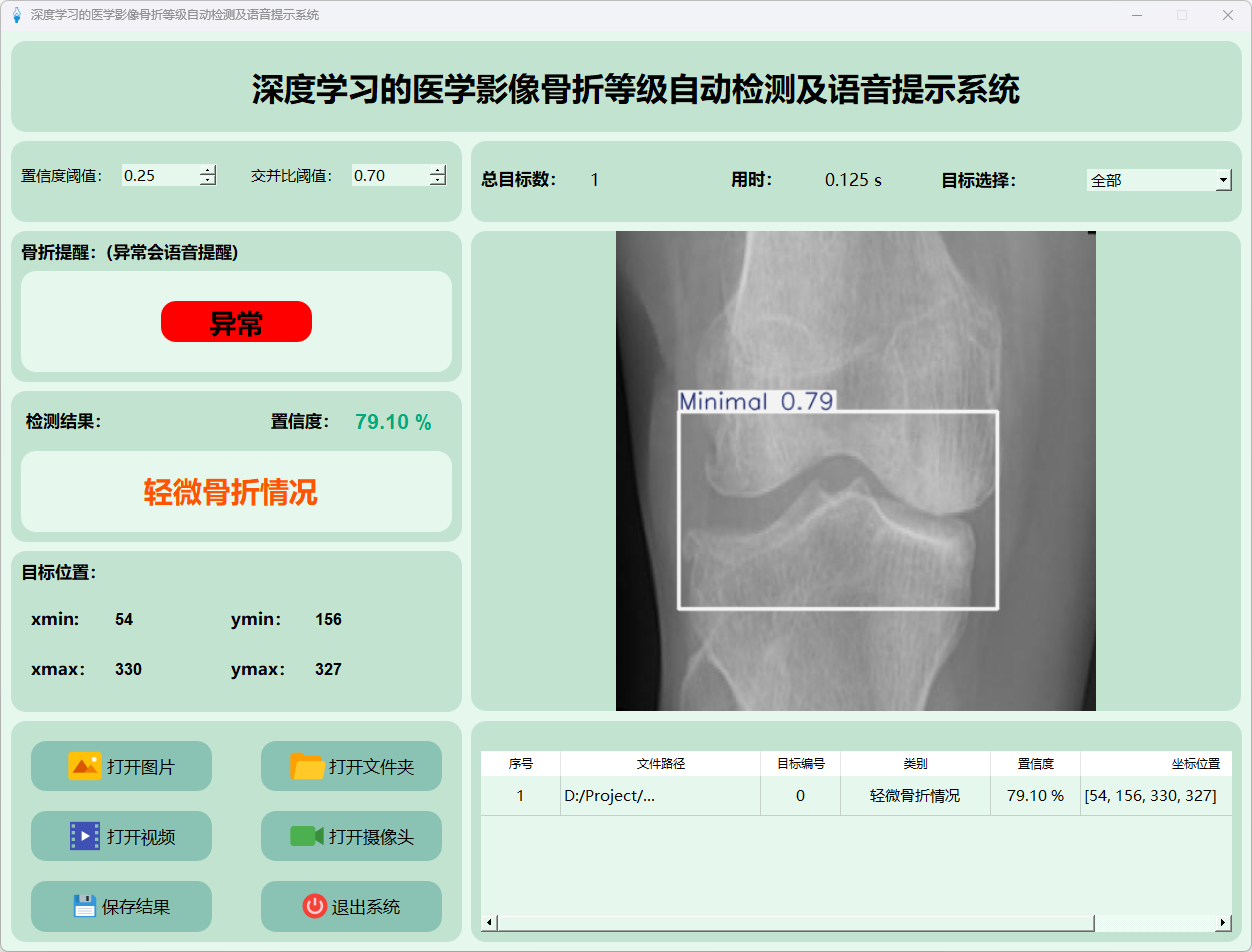Sort by the 序号 column header
The height and width of the screenshot is (952, 1252).
(521, 763)
